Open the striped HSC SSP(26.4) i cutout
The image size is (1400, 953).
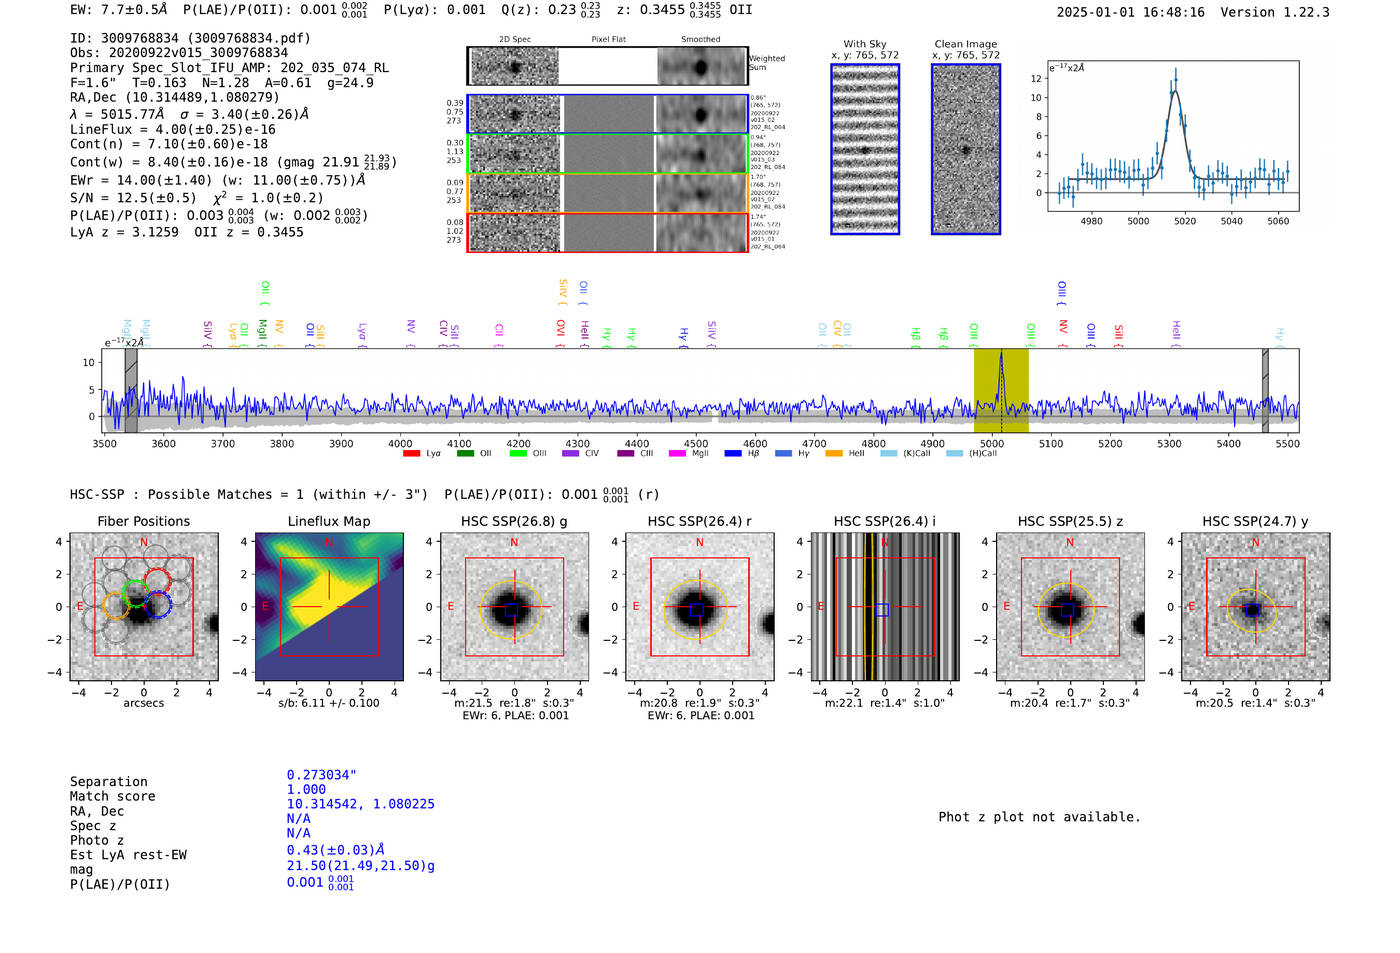tap(884, 607)
